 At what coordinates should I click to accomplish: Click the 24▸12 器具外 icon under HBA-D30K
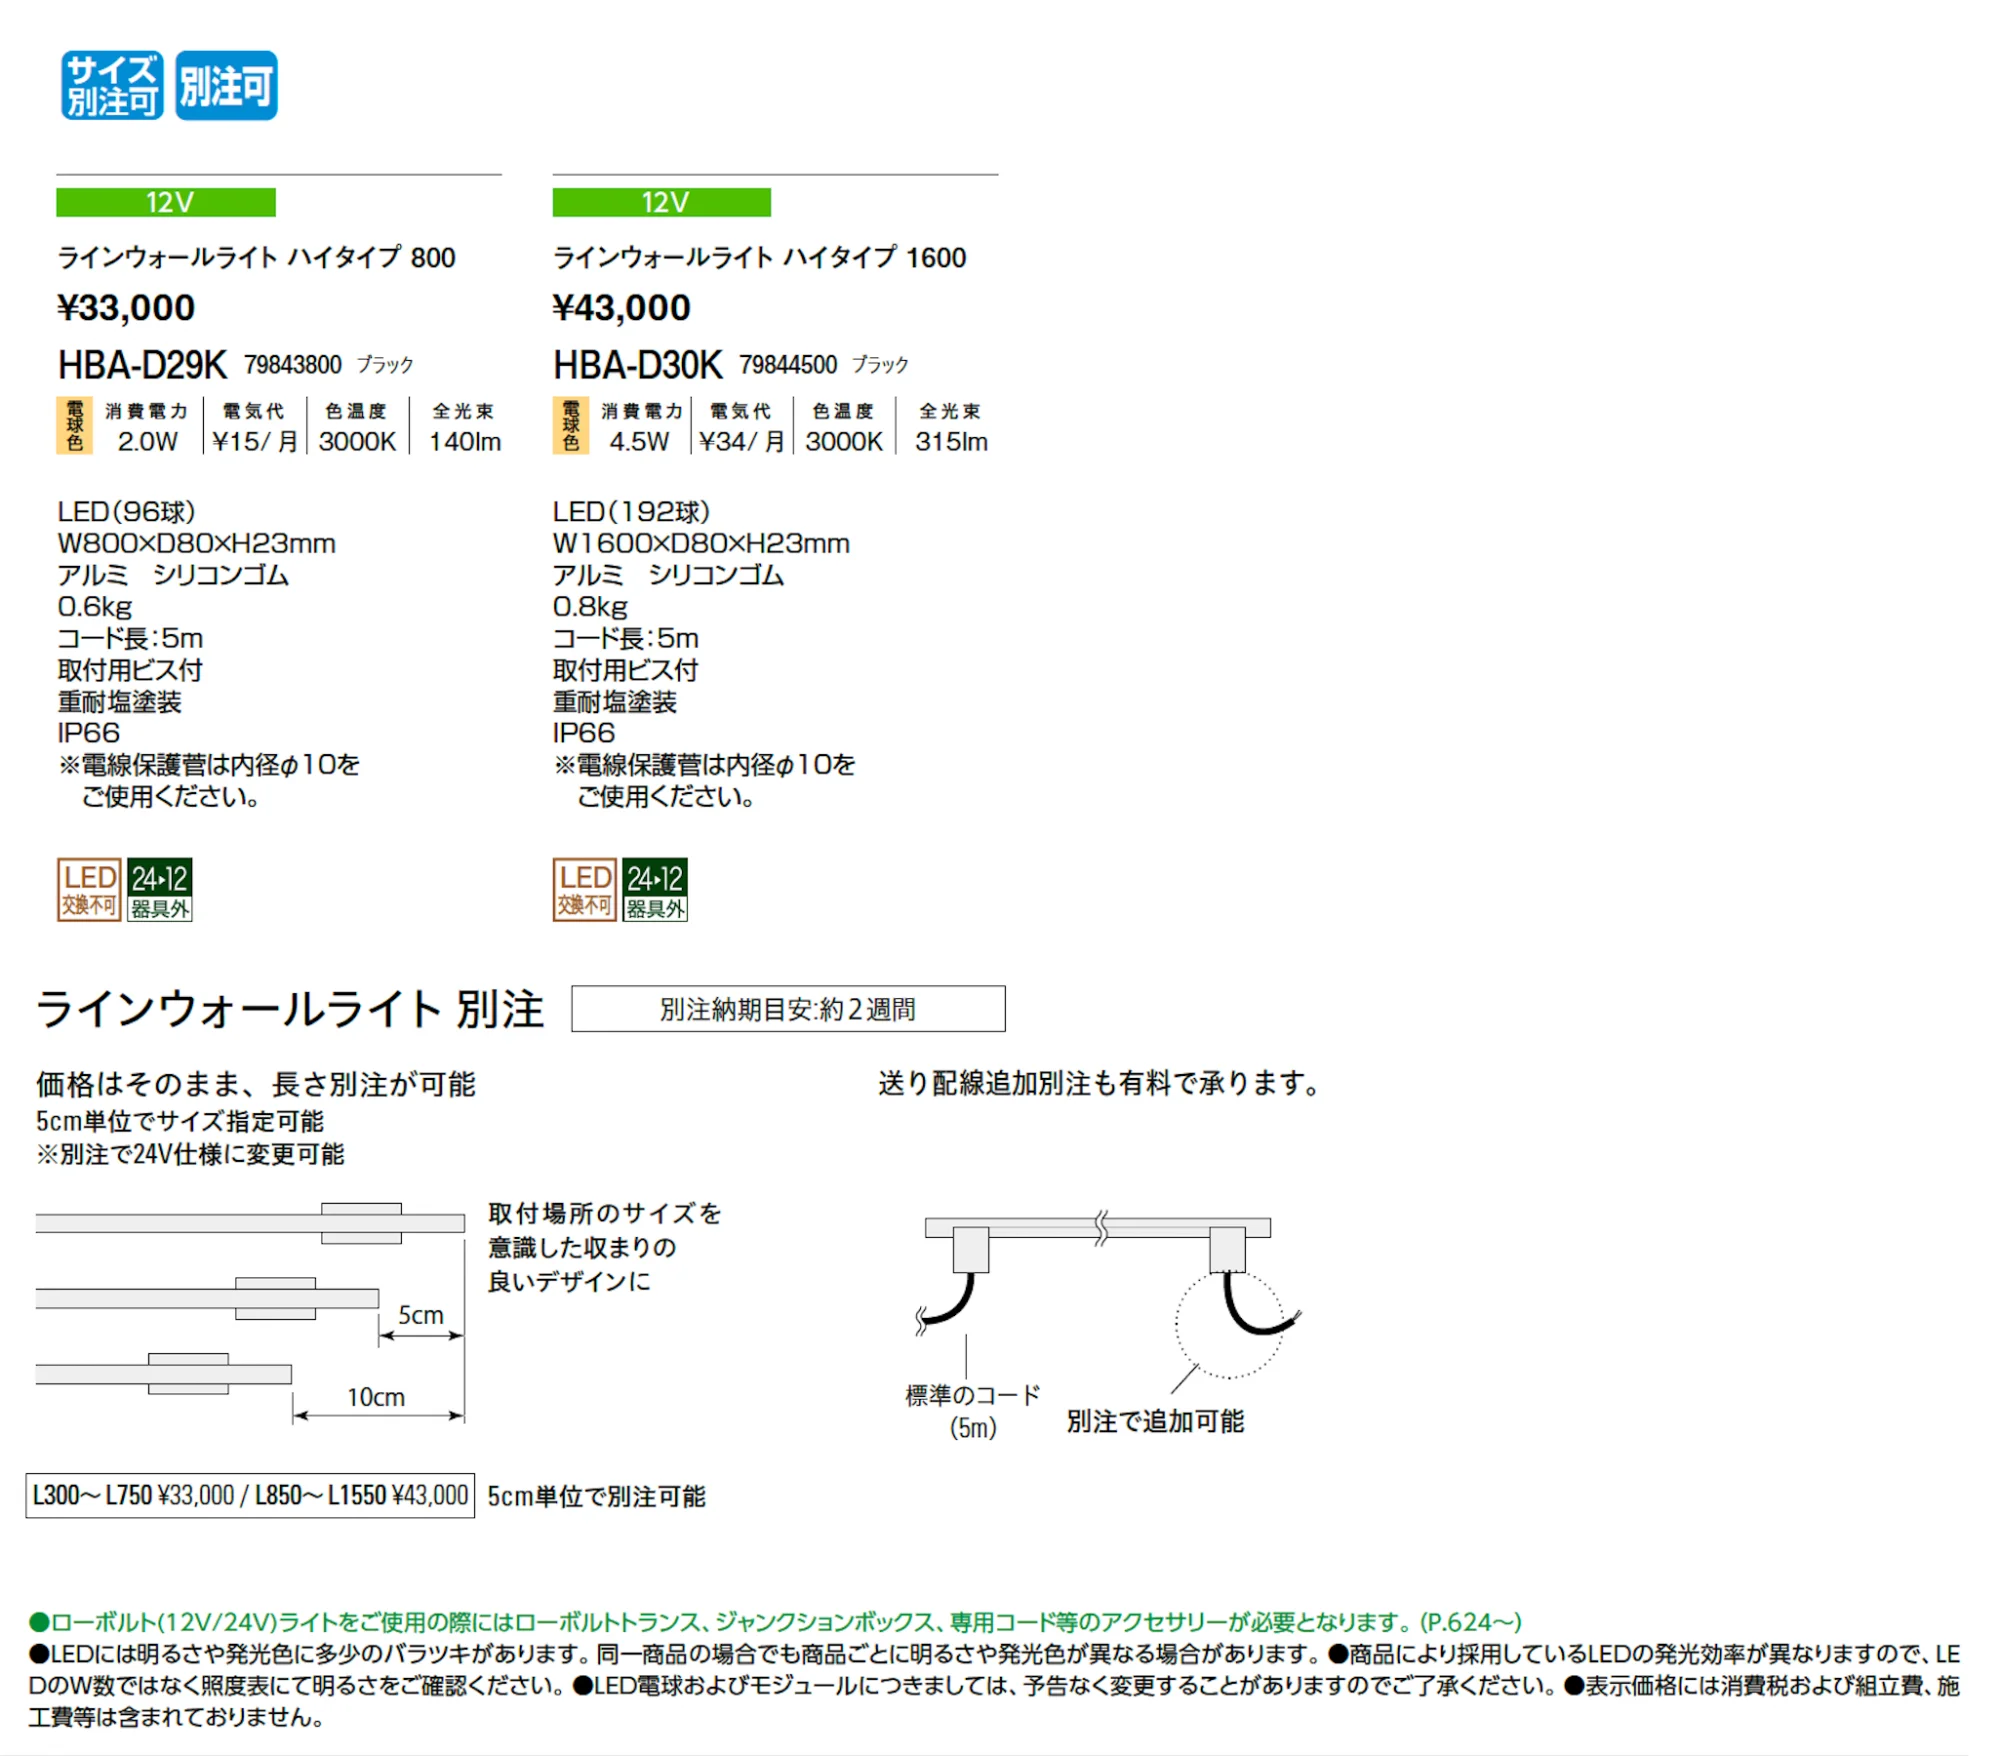click(x=655, y=889)
